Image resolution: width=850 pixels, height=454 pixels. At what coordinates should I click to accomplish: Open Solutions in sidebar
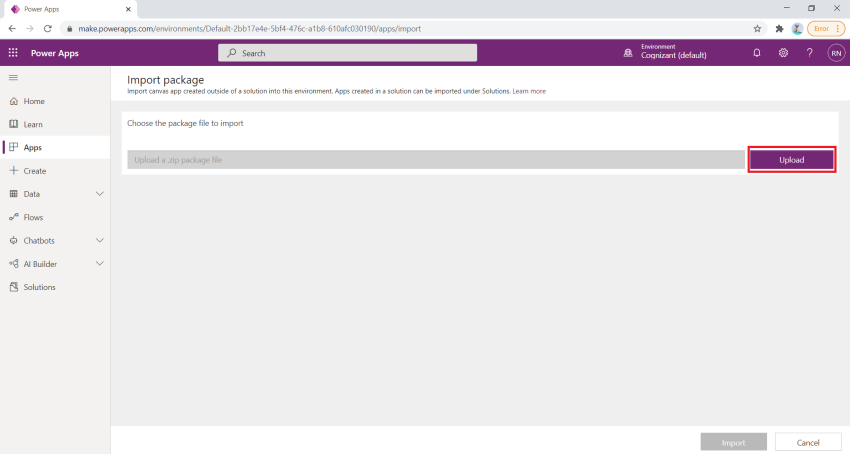(55, 287)
